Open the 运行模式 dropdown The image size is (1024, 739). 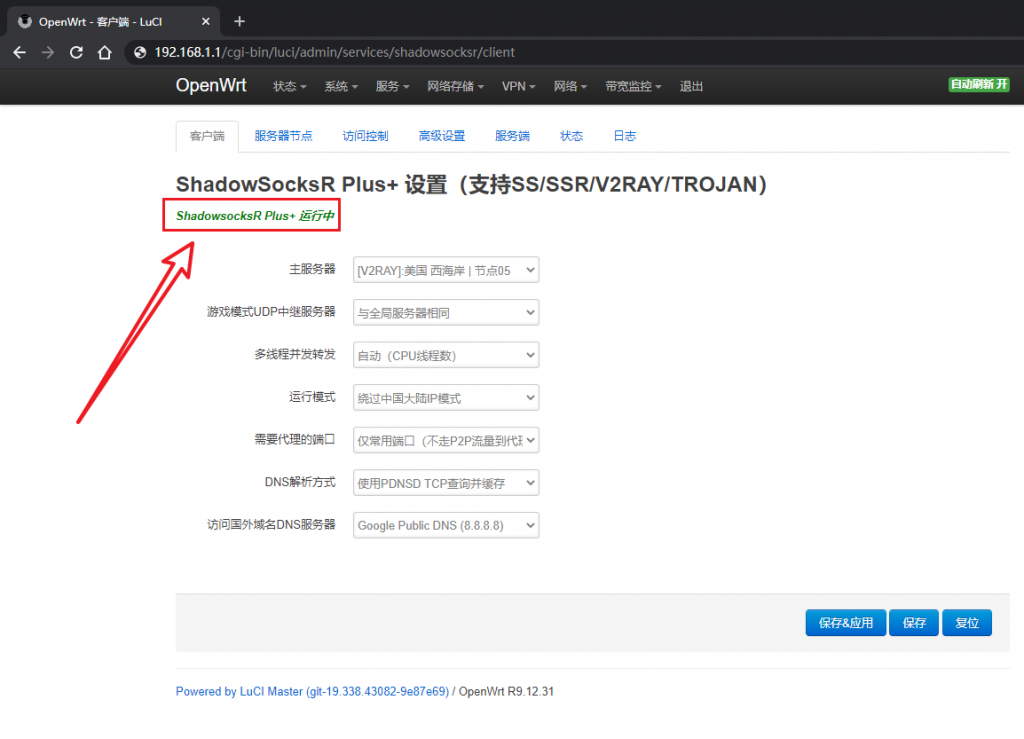(446, 398)
